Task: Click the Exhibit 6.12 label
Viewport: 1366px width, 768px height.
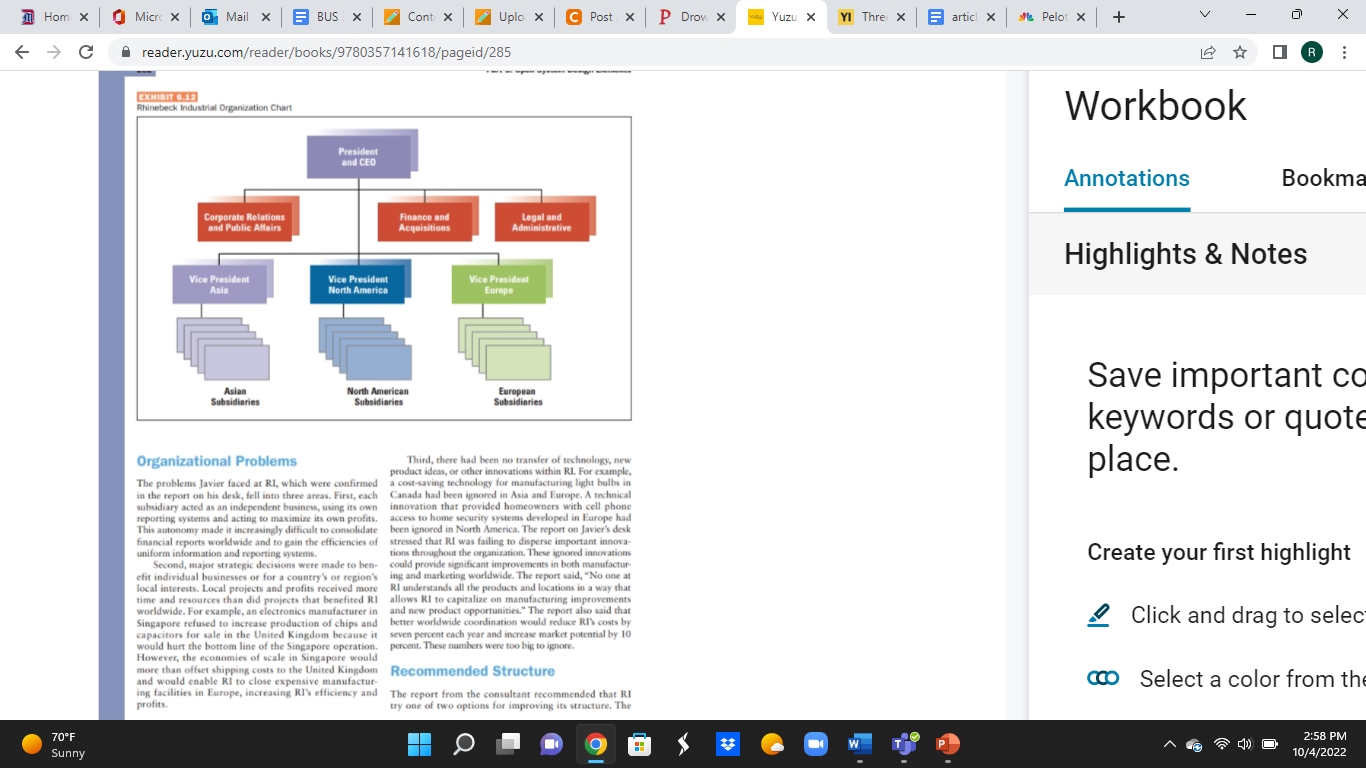Action: tap(166, 97)
